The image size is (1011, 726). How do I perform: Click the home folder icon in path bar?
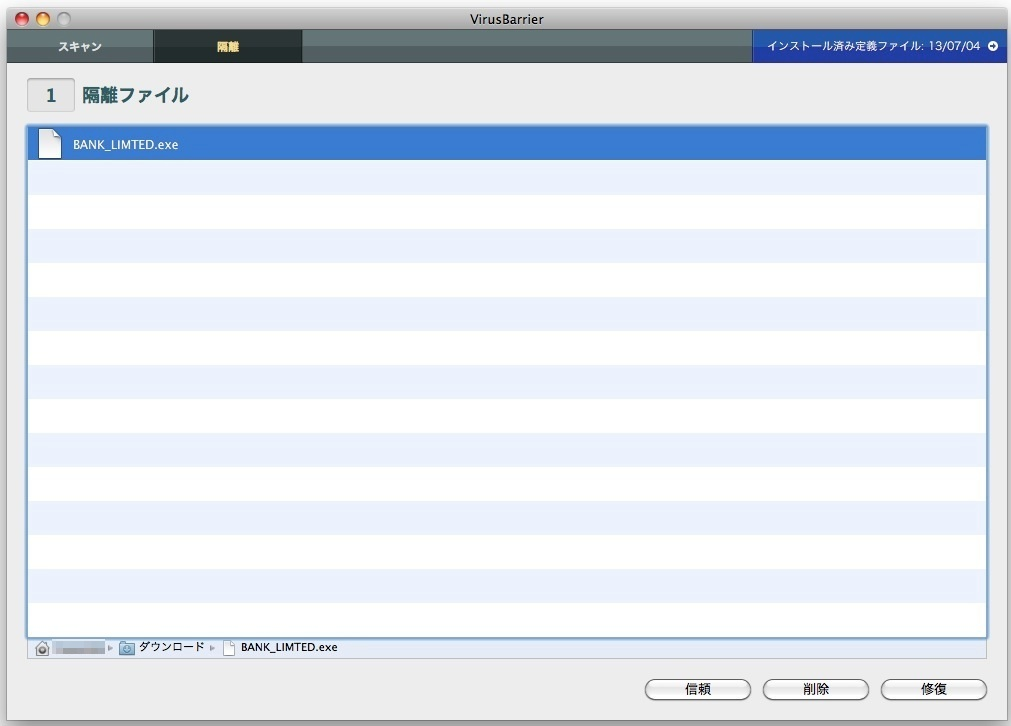(42, 648)
